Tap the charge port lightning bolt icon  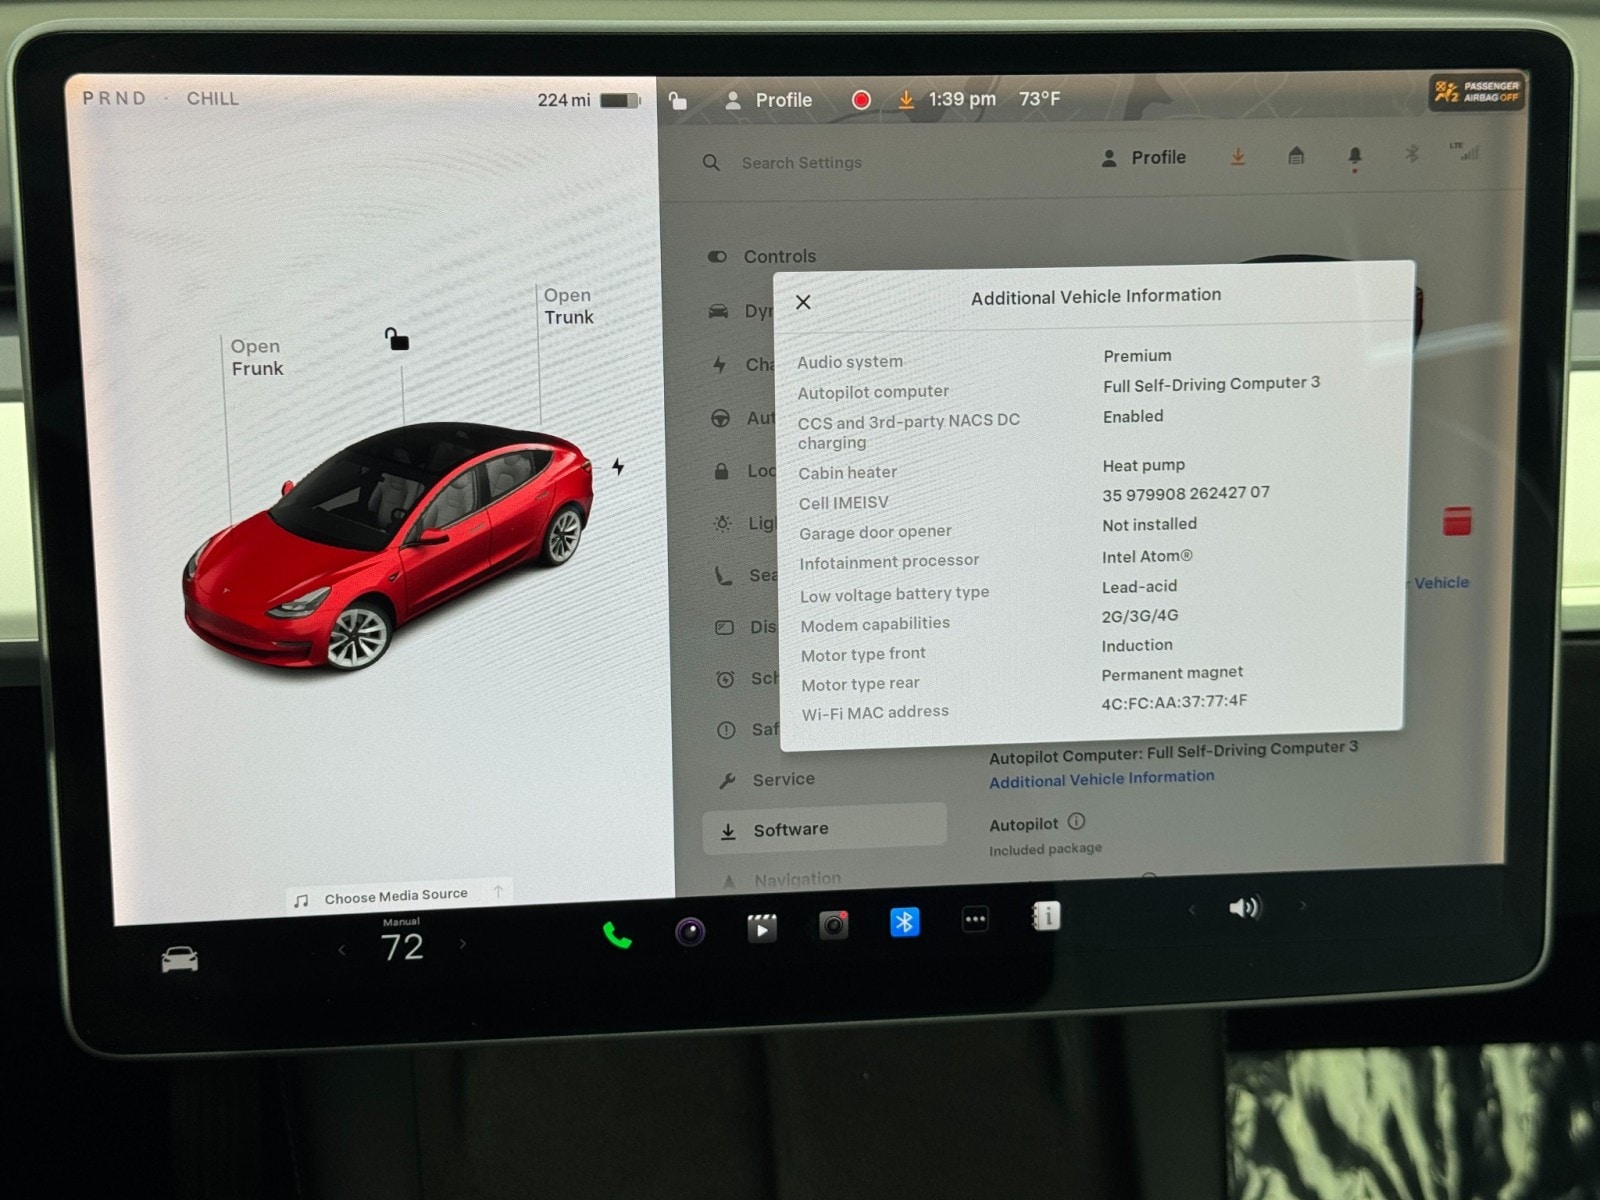[618, 467]
